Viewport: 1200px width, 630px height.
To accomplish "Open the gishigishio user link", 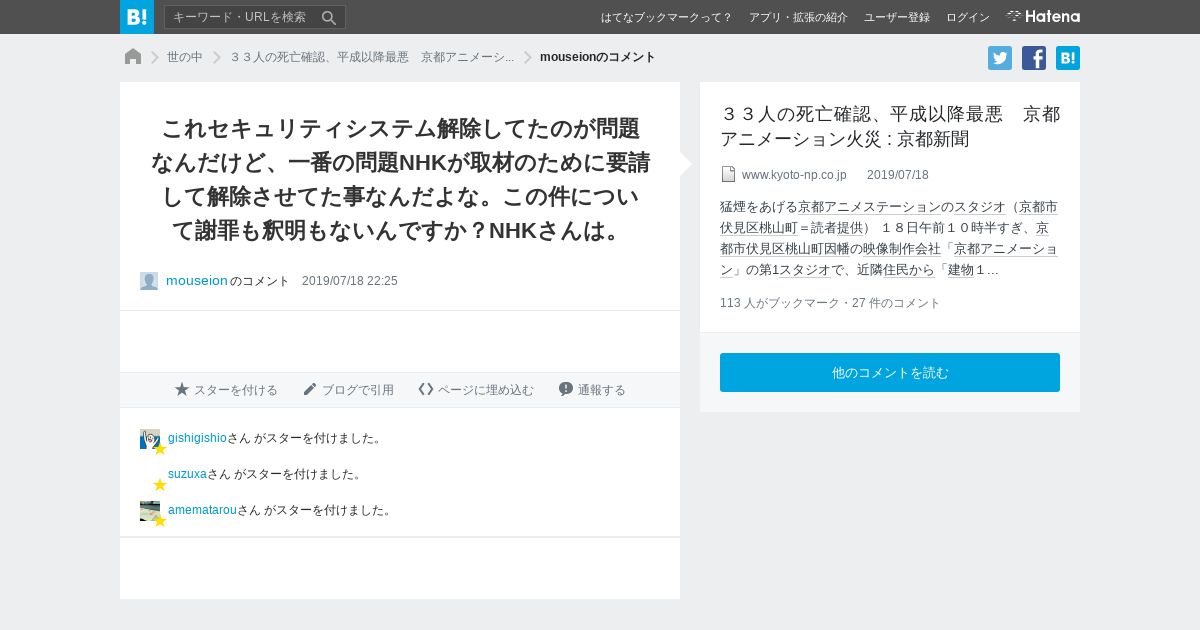I will coord(197,438).
